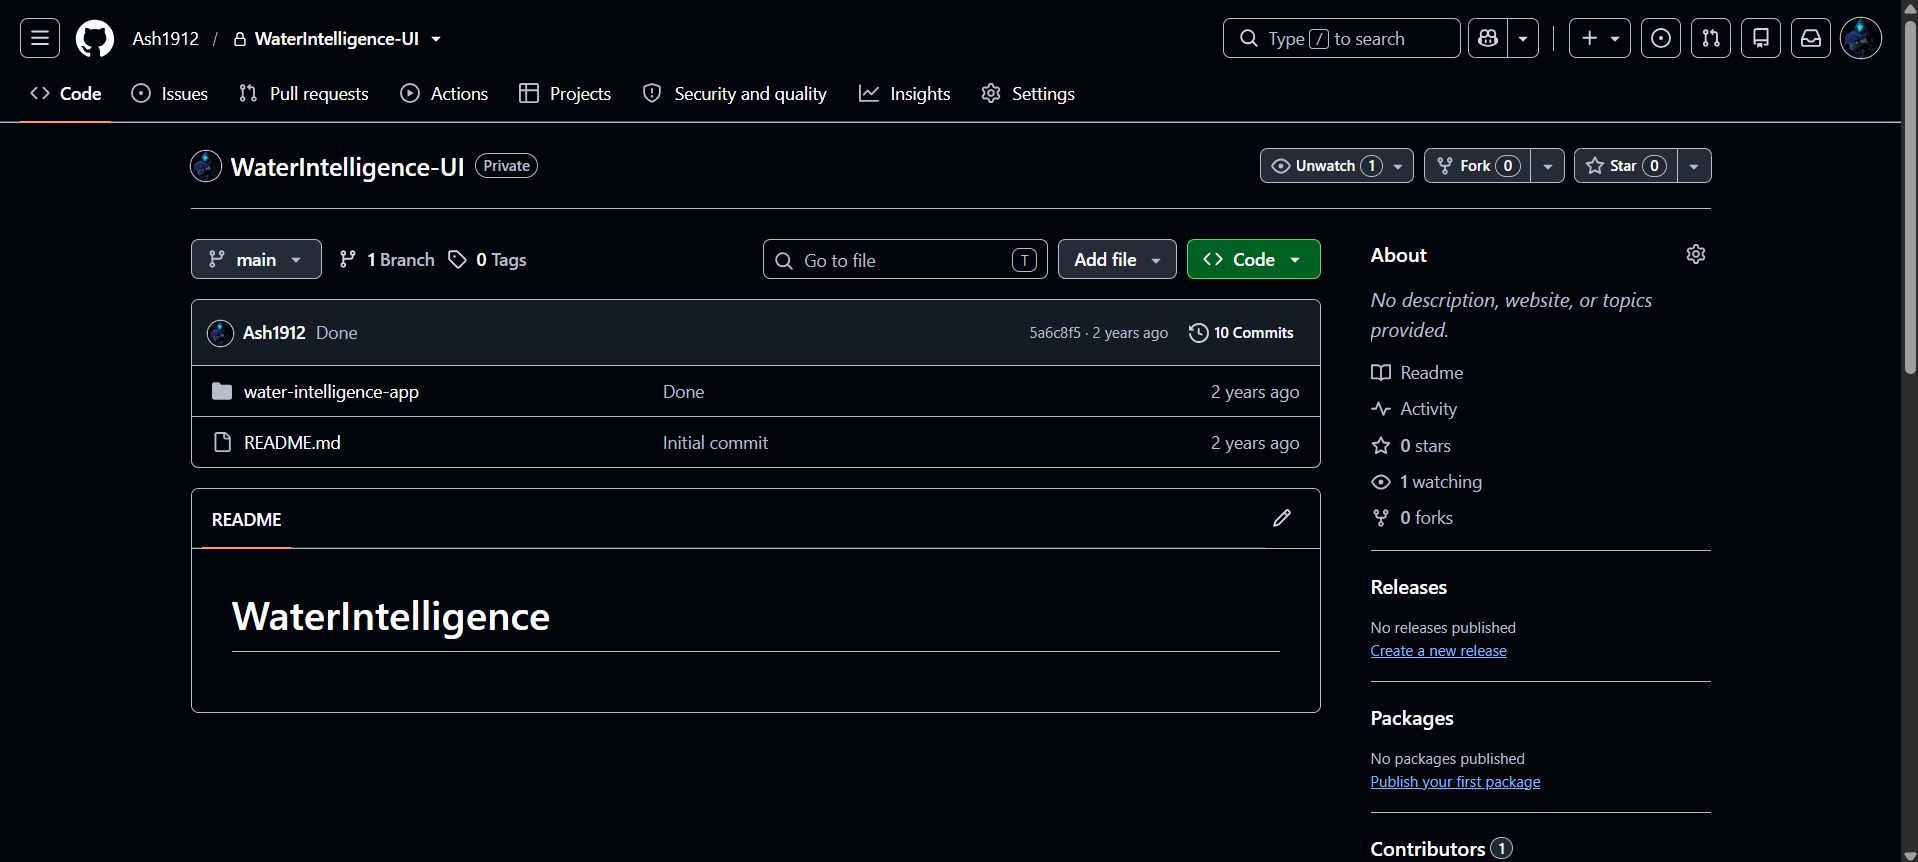Open the create new plus menu
Screen dimensions: 1918x862
(x=1600, y=39)
